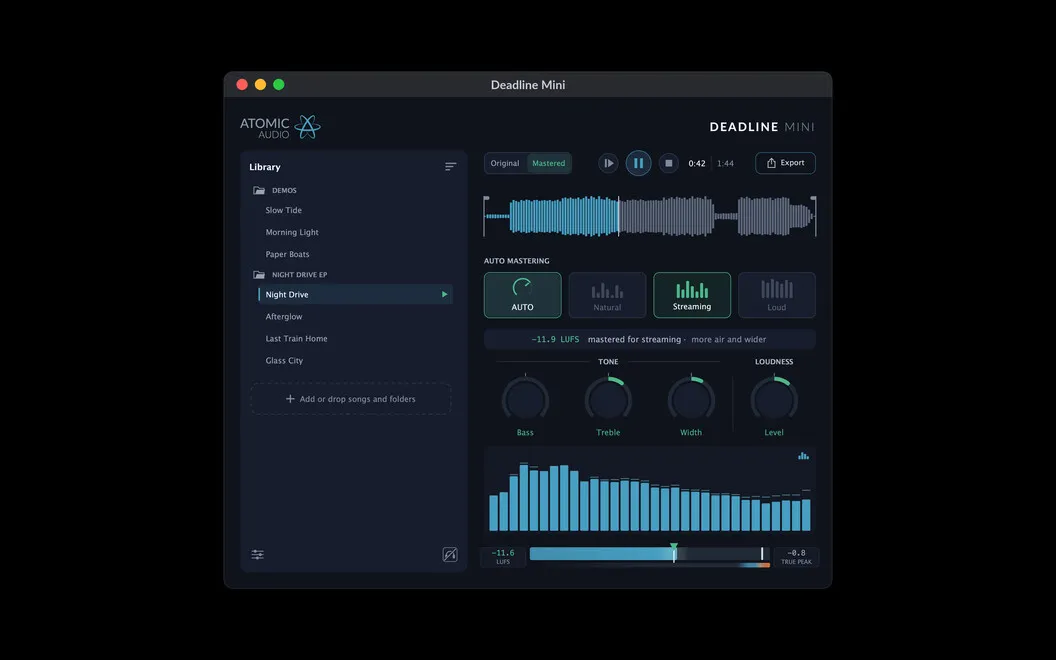This screenshot has width=1056, height=660.
Task: Export the mastered track
Action: click(785, 163)
